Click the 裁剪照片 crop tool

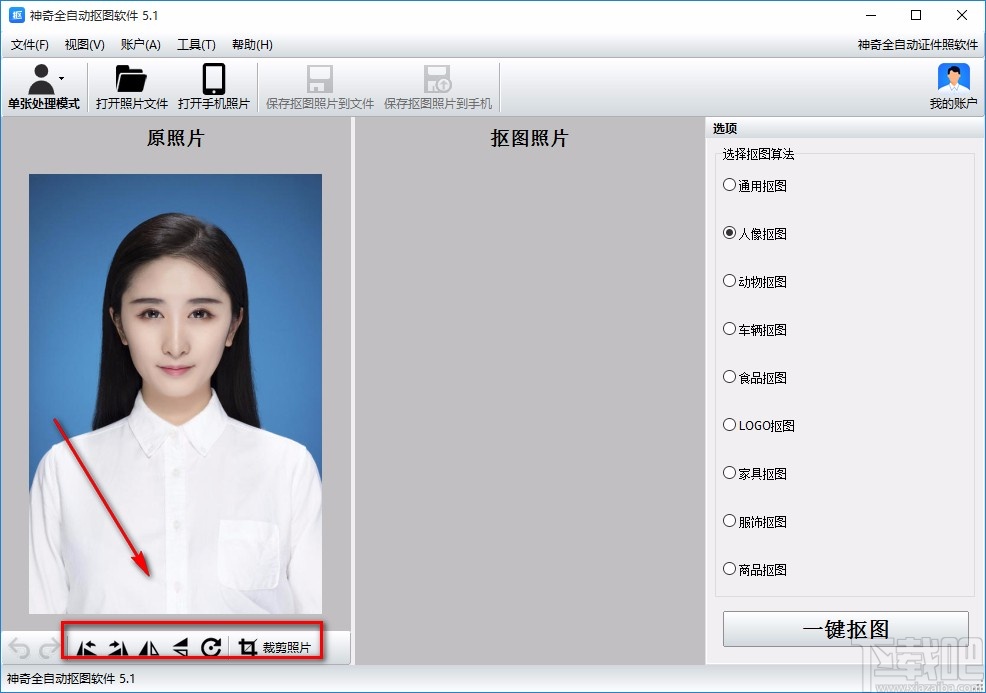click(275, 647)
